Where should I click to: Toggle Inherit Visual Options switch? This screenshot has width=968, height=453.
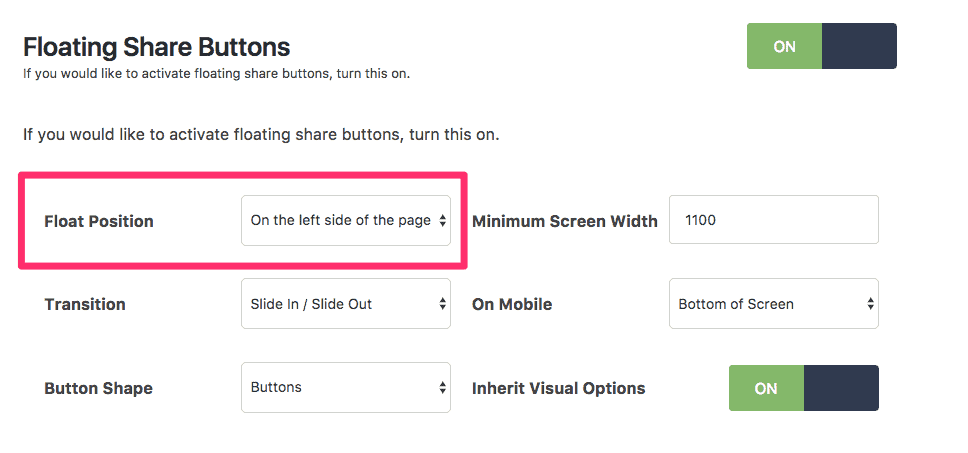803,388
